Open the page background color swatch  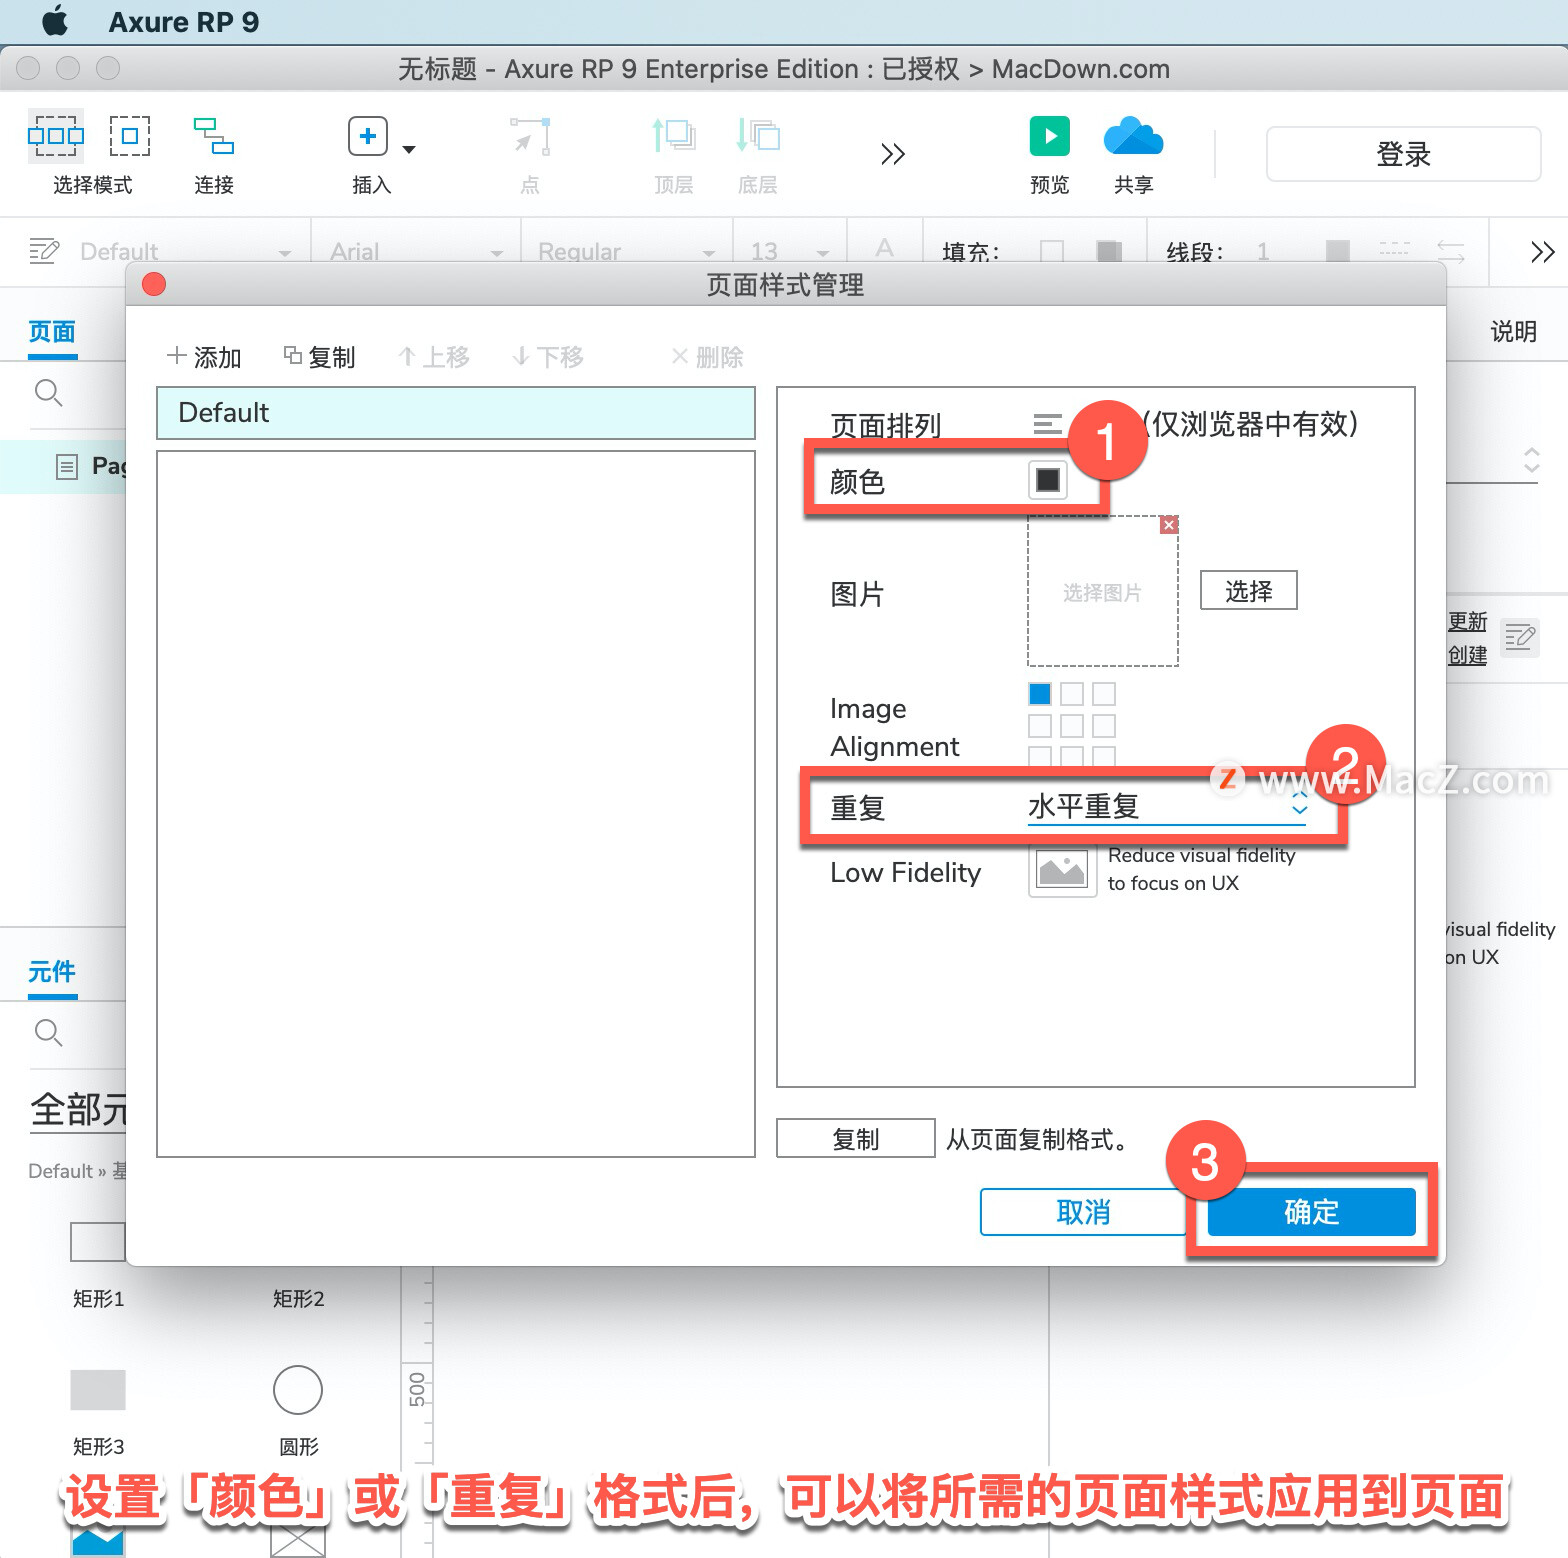coord(1048,480)
